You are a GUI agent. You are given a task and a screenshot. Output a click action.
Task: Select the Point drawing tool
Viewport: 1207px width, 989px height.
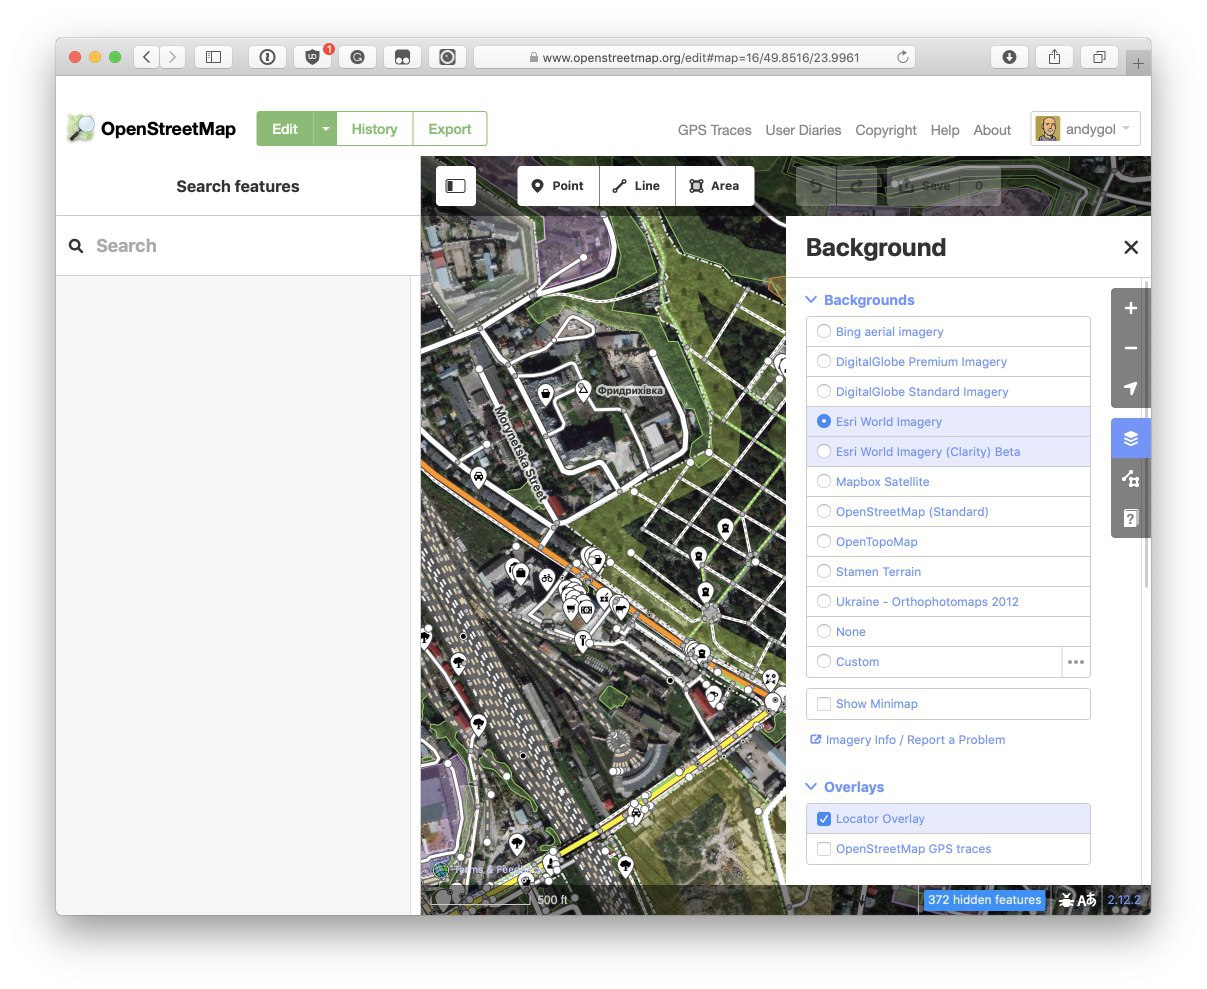point(558,186)
